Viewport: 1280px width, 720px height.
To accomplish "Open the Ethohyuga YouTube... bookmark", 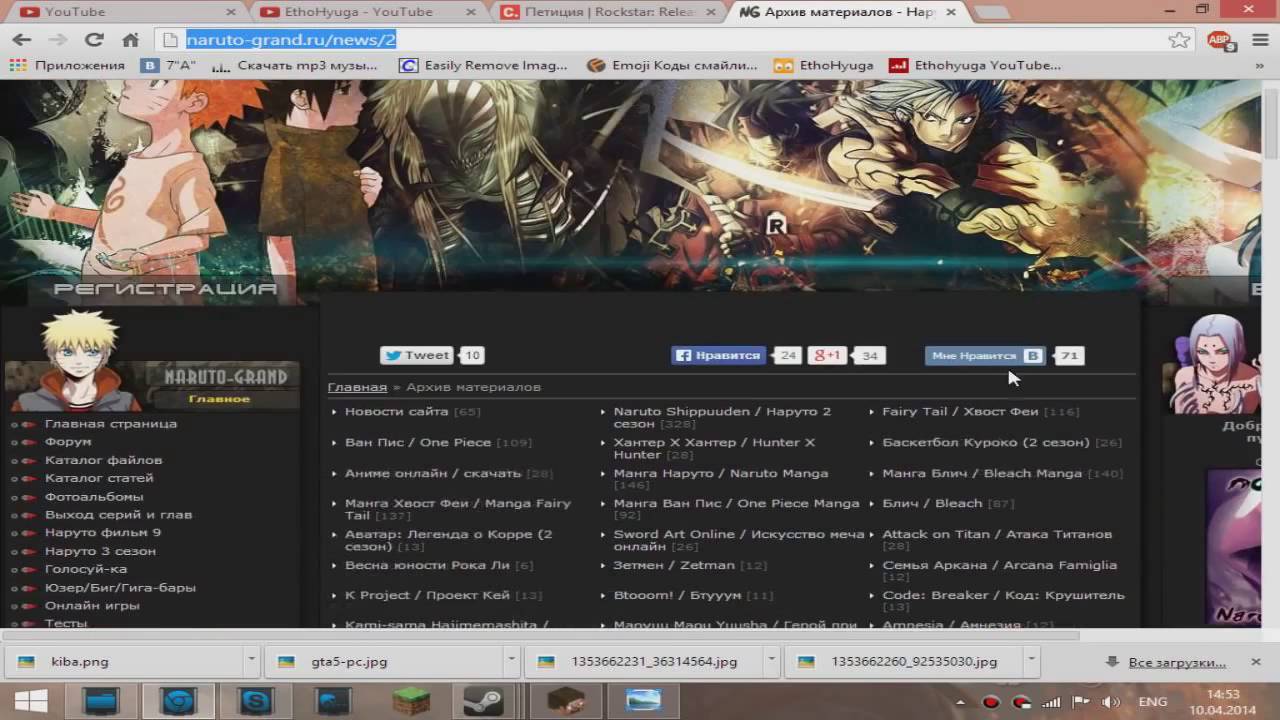I will [x=976, y=65].
